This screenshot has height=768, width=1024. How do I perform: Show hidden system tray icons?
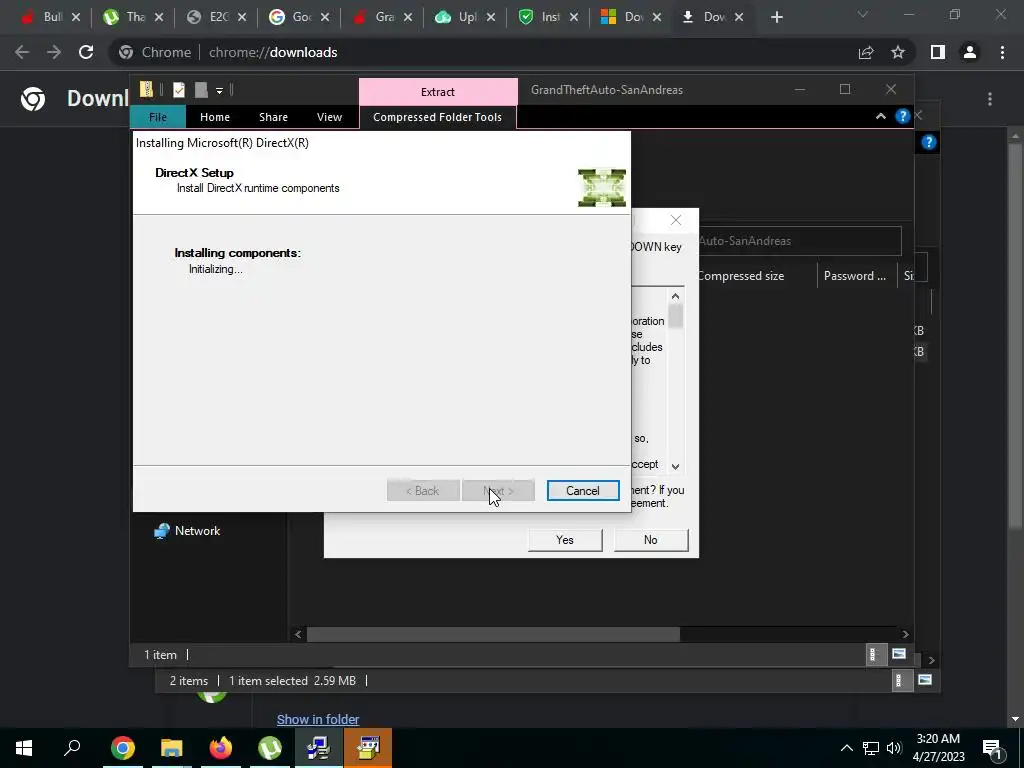point(846,748)
